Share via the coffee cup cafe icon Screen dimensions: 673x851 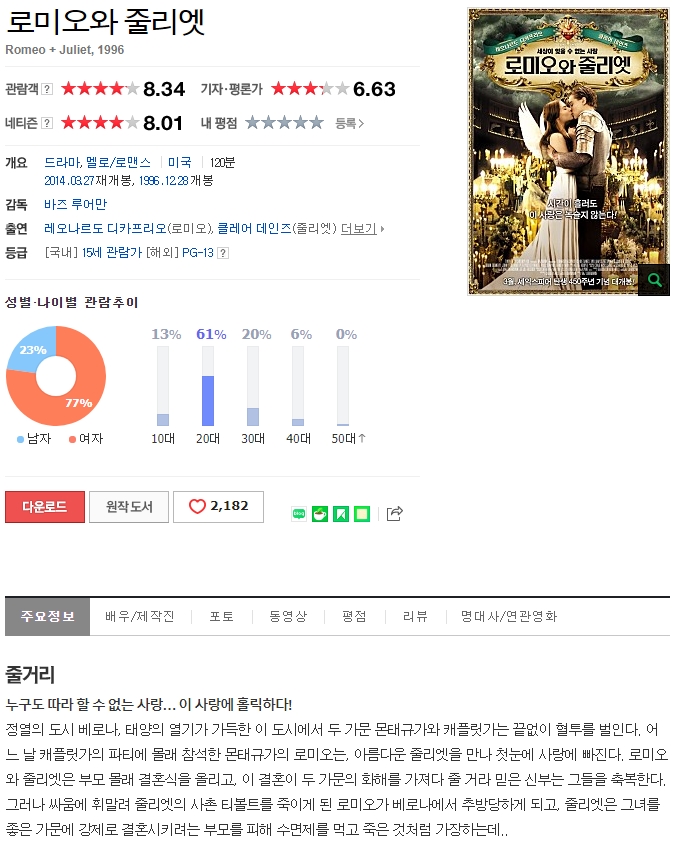point(320,513)
